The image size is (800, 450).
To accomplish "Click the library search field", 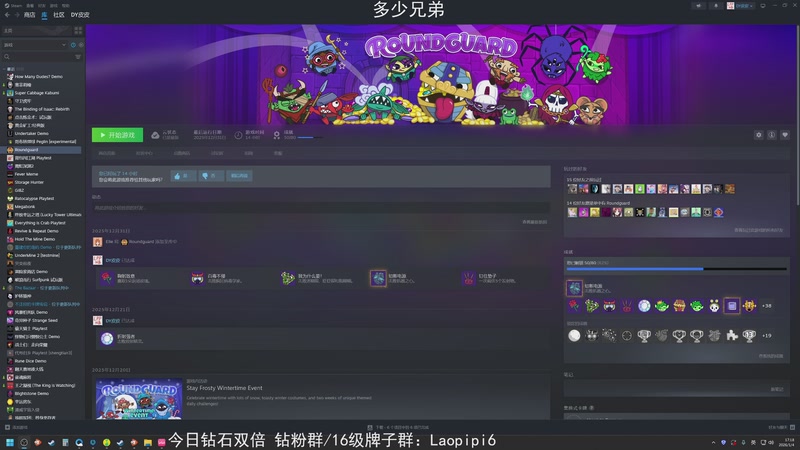I will click(x=38, y=57).
